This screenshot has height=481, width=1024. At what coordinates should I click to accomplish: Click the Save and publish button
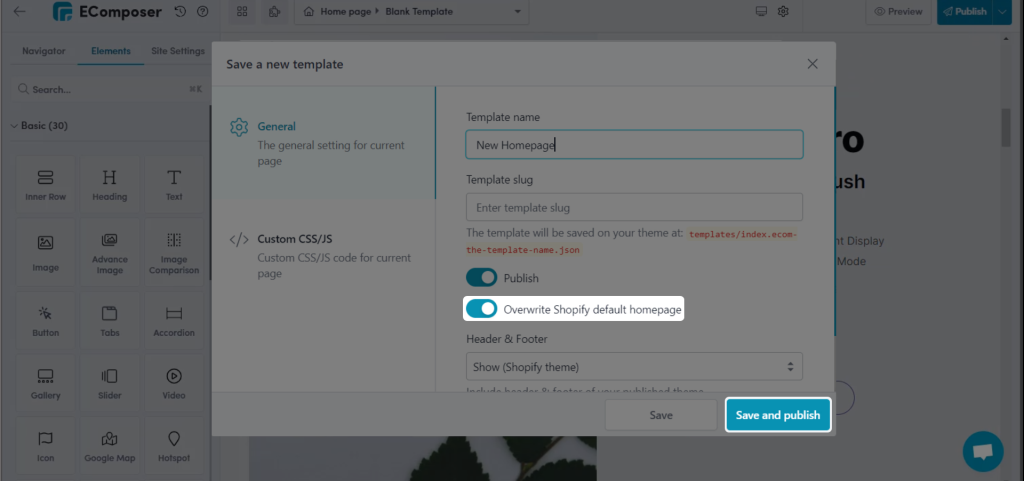pos(777,415)
